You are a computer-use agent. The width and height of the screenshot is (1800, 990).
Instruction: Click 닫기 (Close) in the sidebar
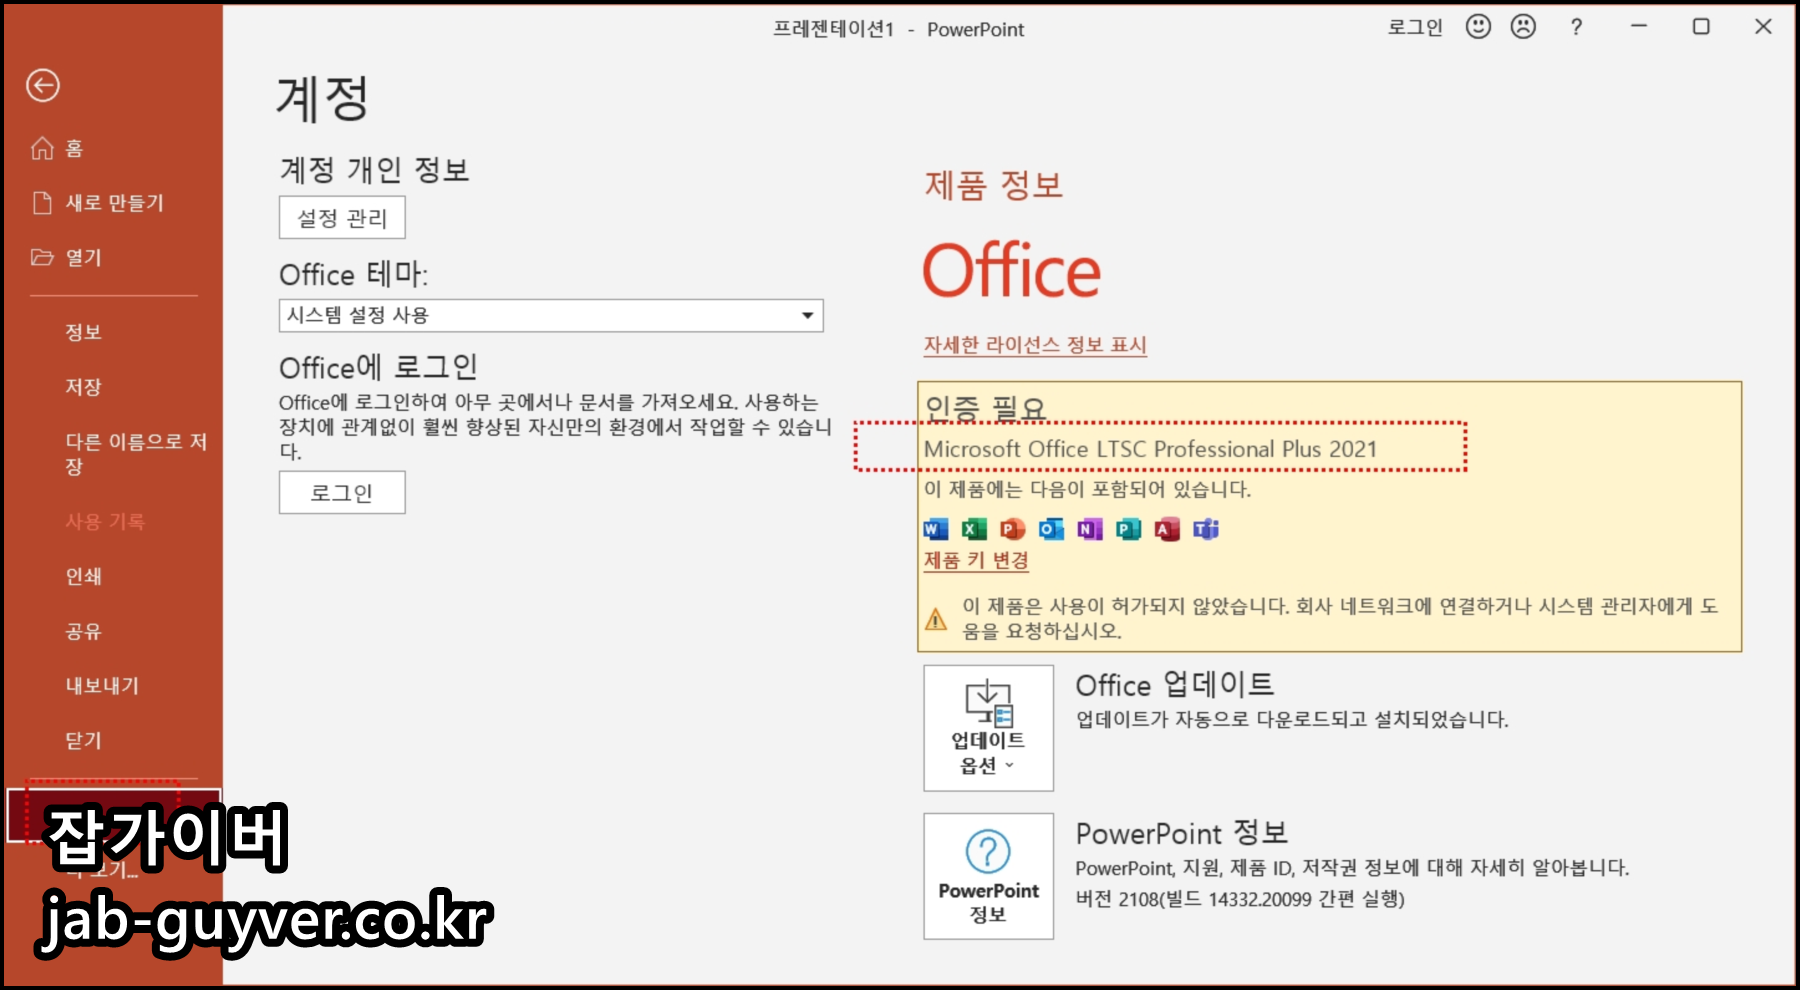(84, 741)
